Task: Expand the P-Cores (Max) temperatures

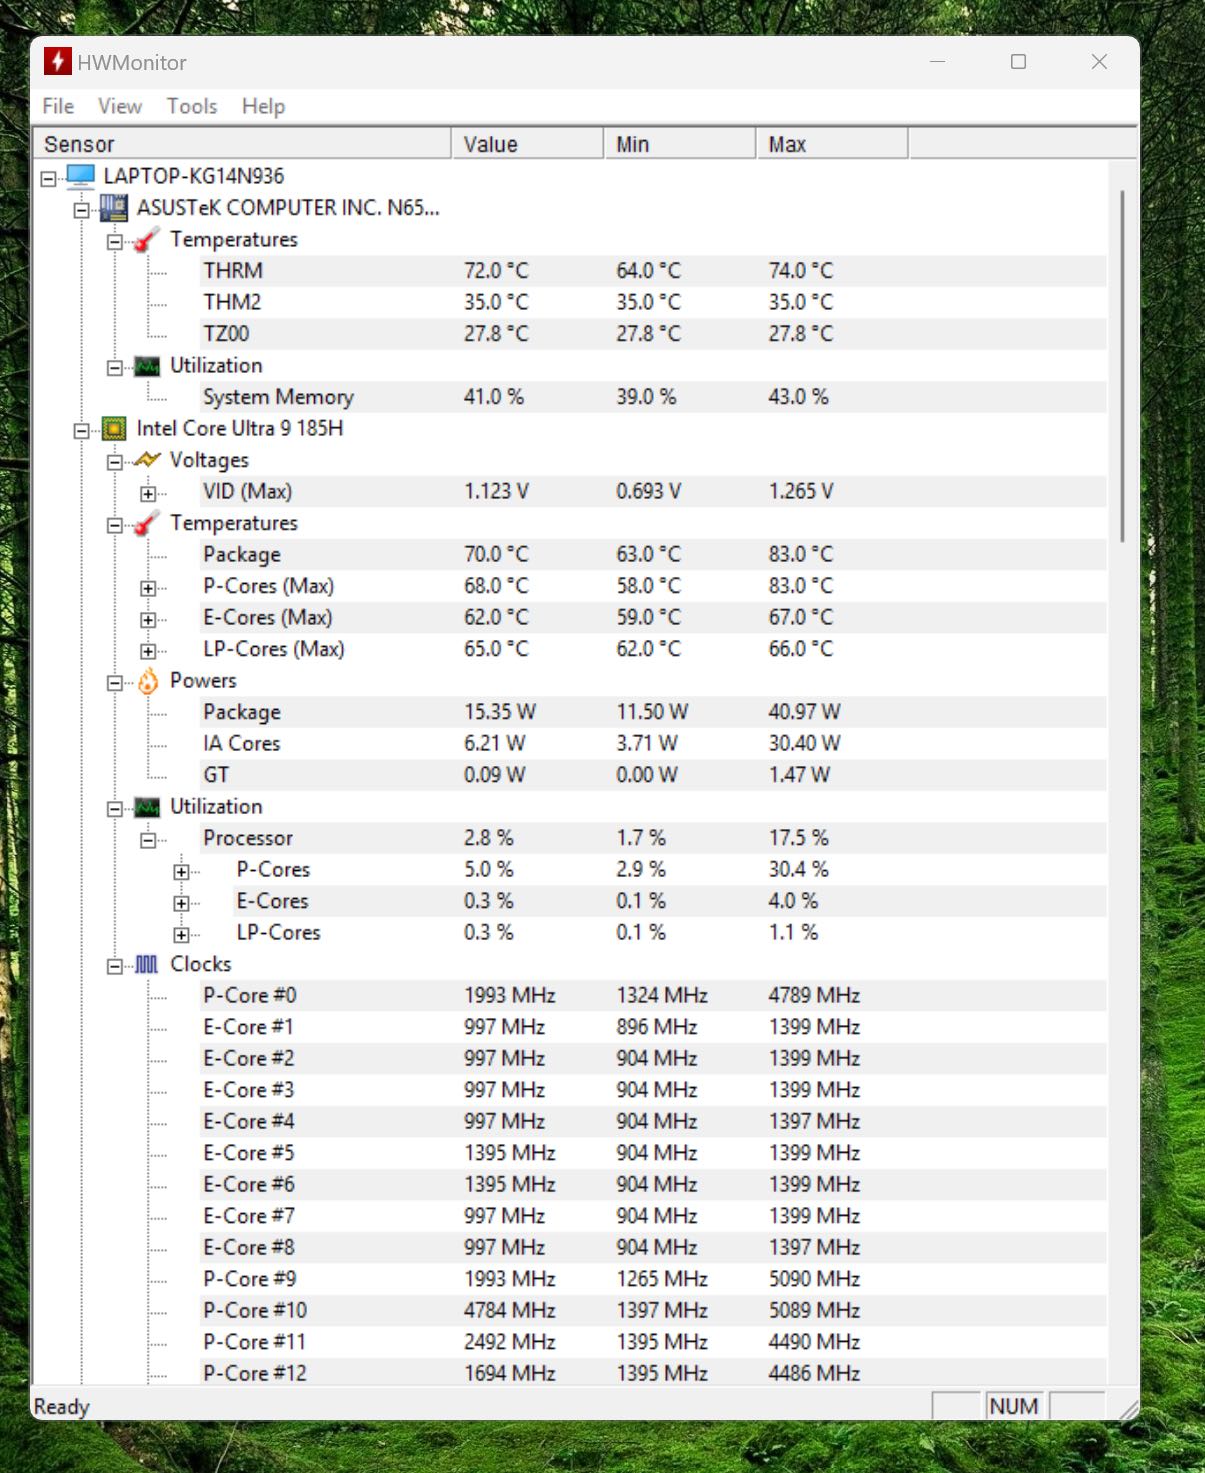Action: tap(148, 588)
